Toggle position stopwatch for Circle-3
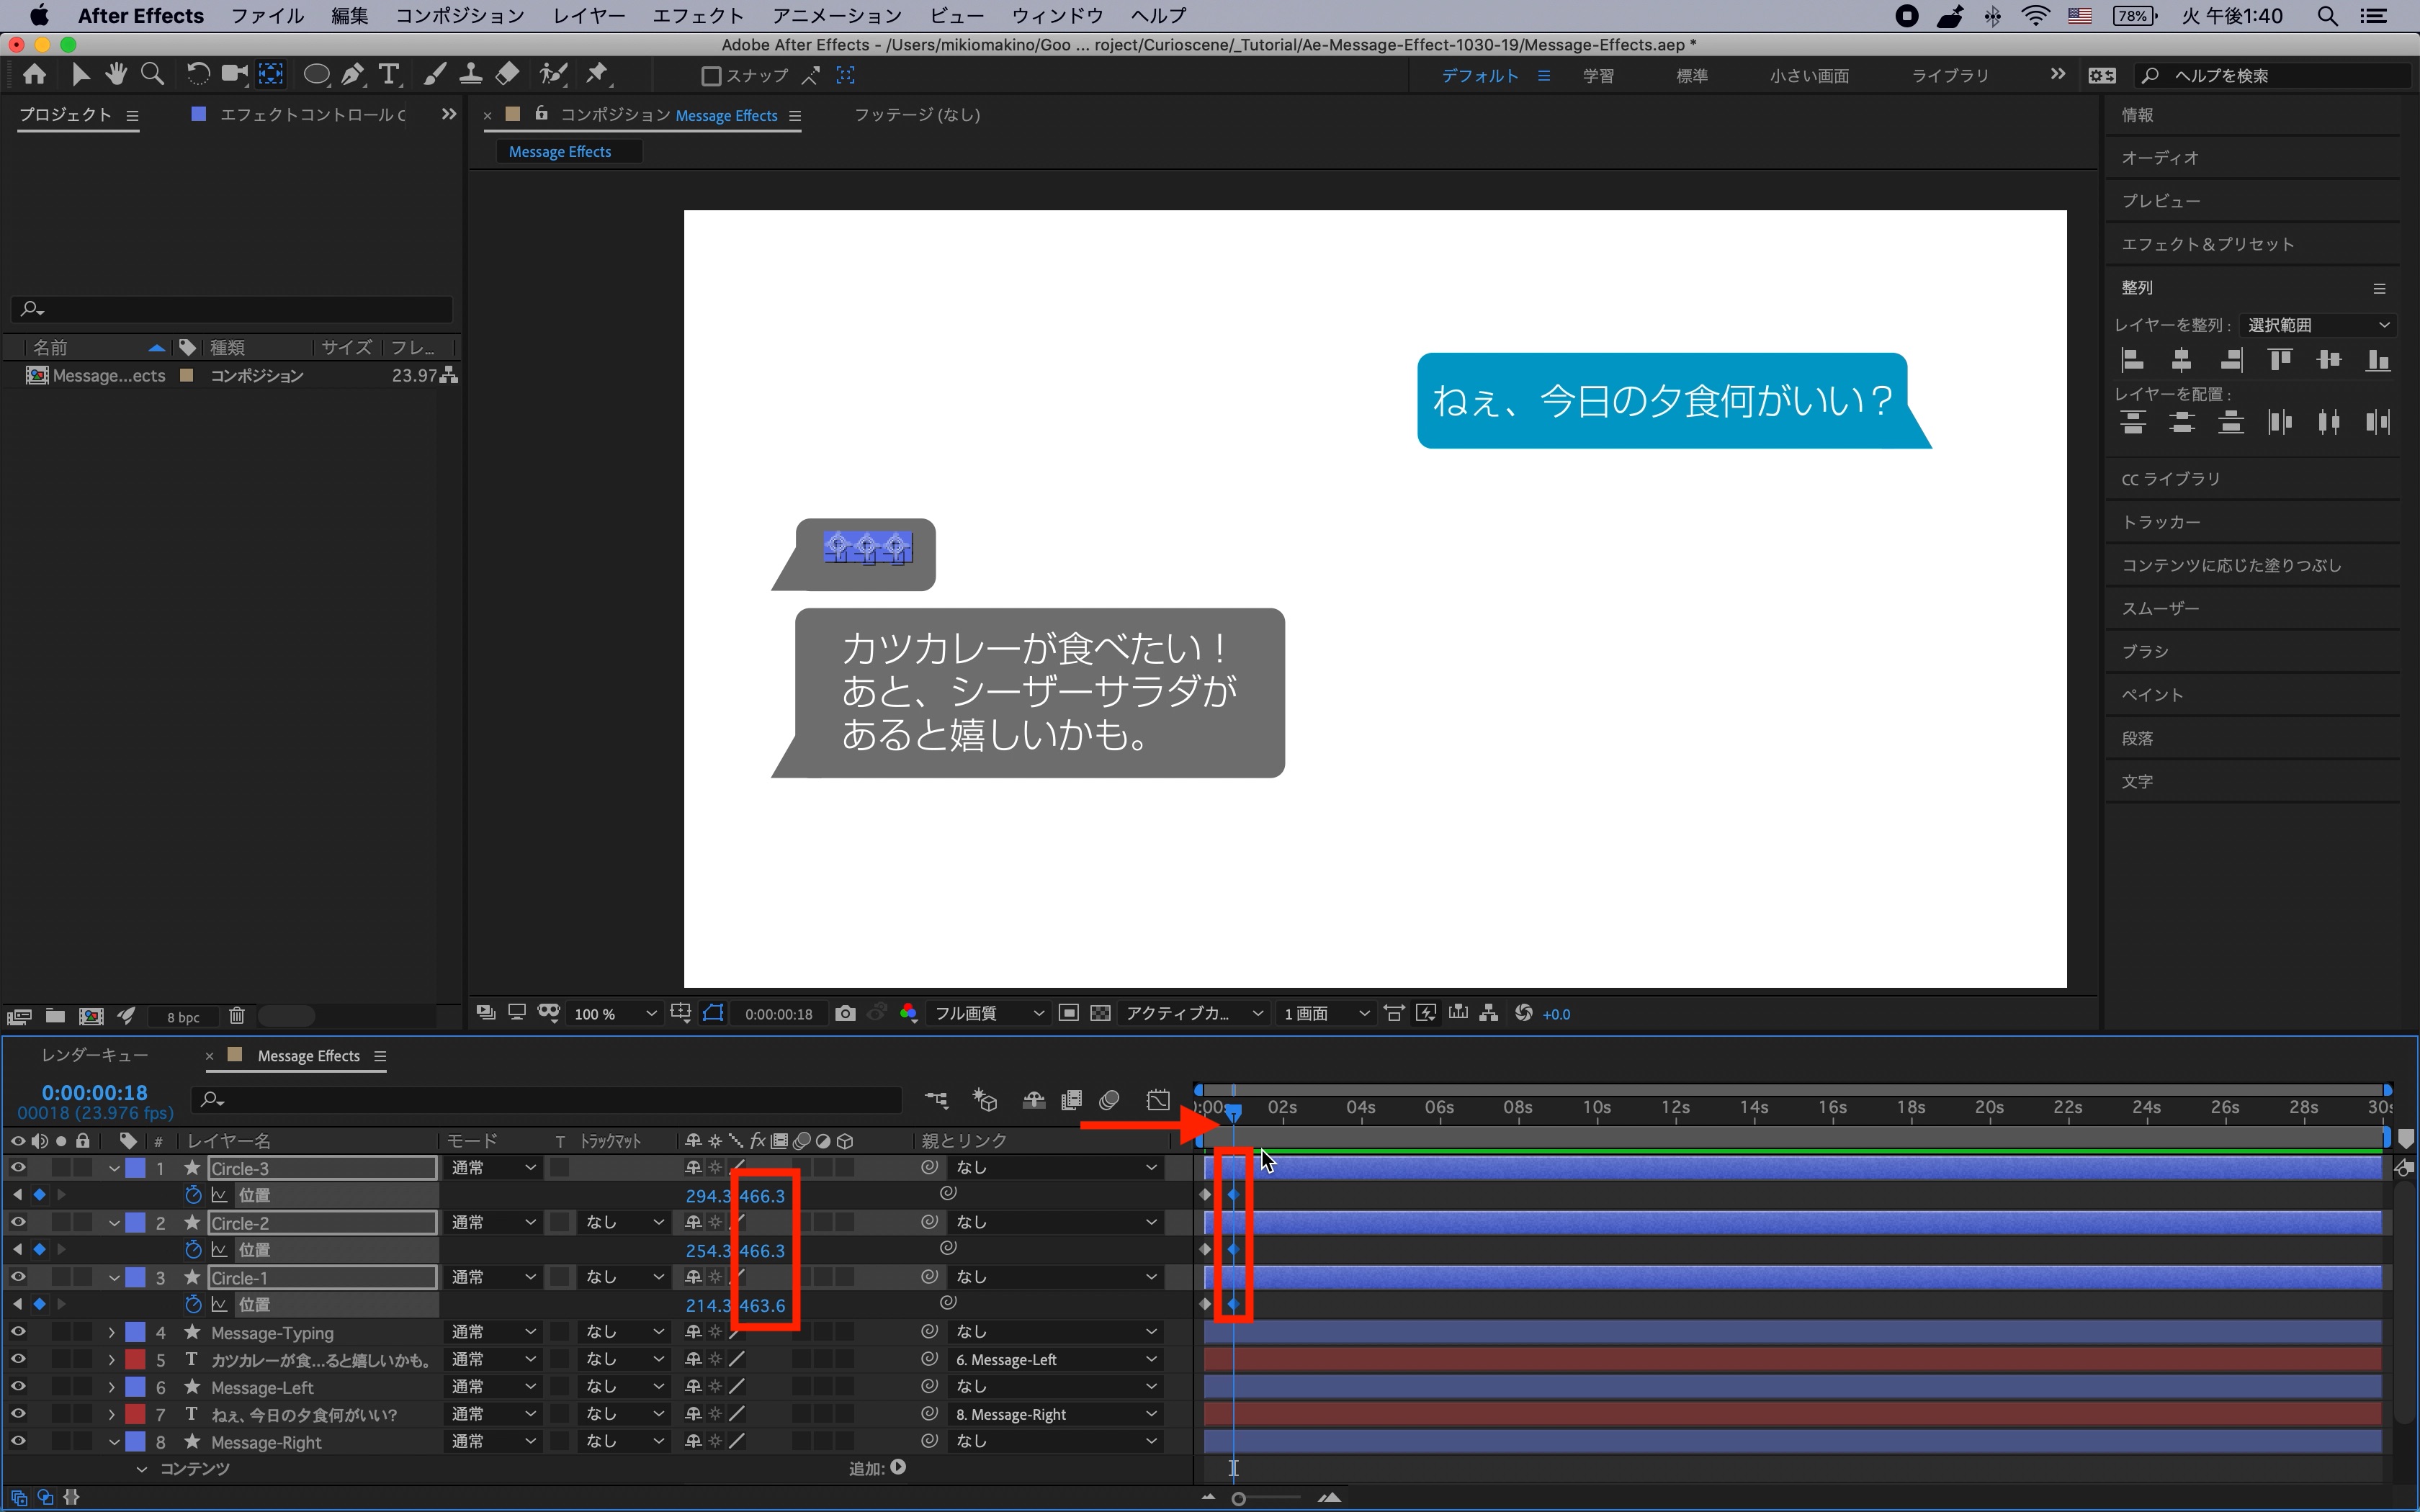 point(193,1195)
